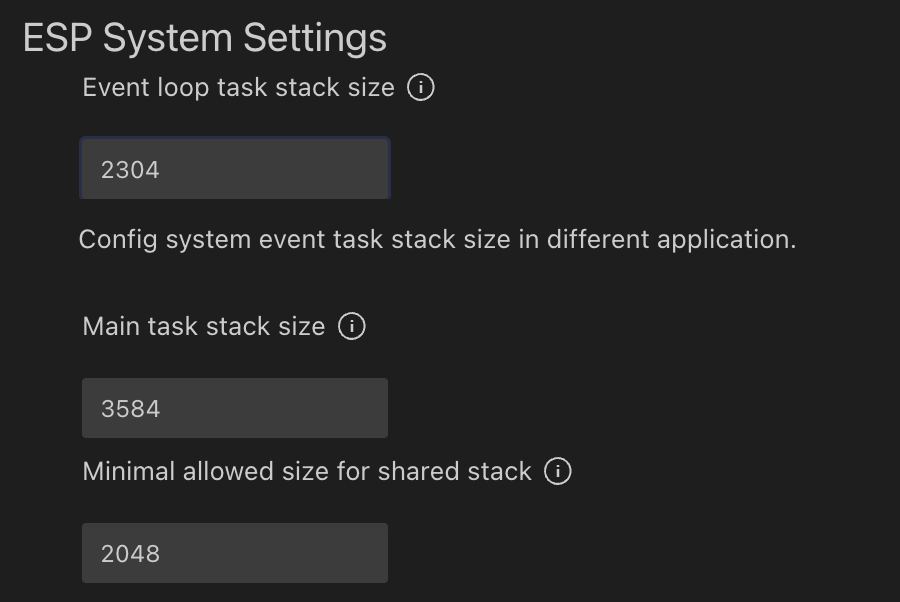Place cursor in the field showing 3584
Image resolution: width=900 pixels, height=602 pixels.
pyautogui.click(x=235, y=408)
